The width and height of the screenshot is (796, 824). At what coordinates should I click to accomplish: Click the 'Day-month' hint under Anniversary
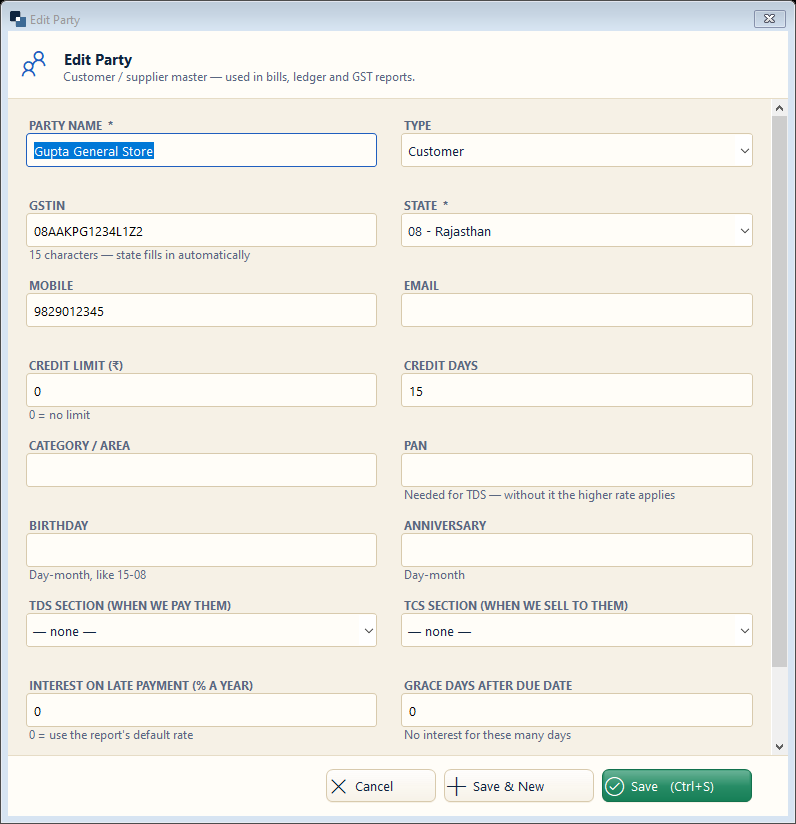(434, 575)
